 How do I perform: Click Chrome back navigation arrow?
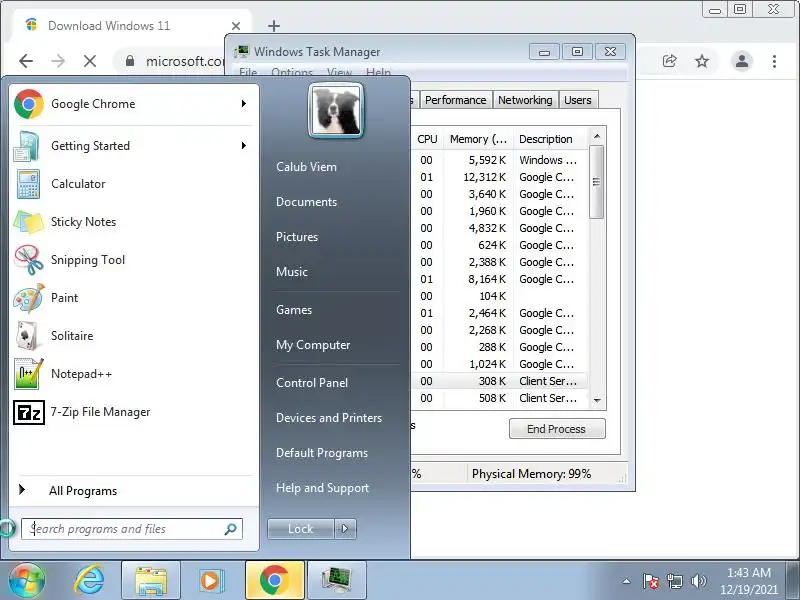(x=26, y=61)
